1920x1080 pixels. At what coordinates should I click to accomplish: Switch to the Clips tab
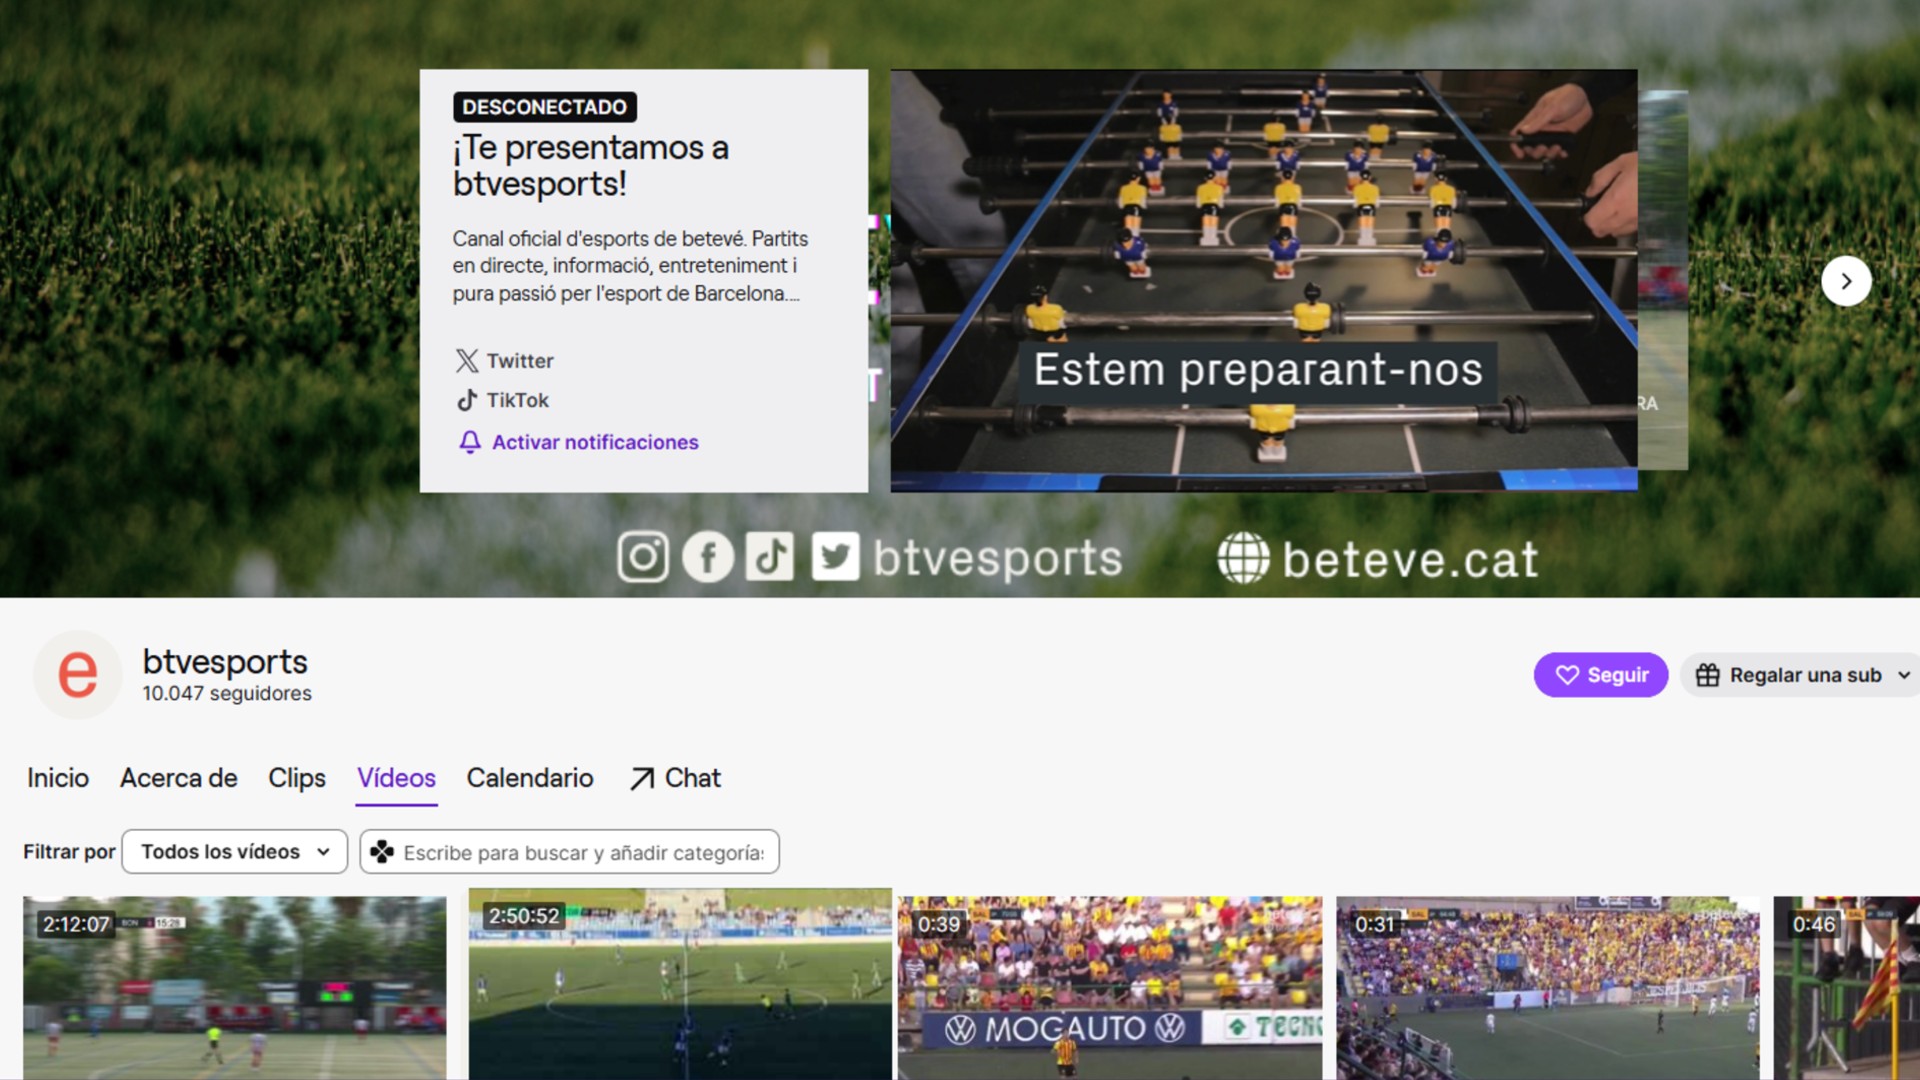[297, 778]
